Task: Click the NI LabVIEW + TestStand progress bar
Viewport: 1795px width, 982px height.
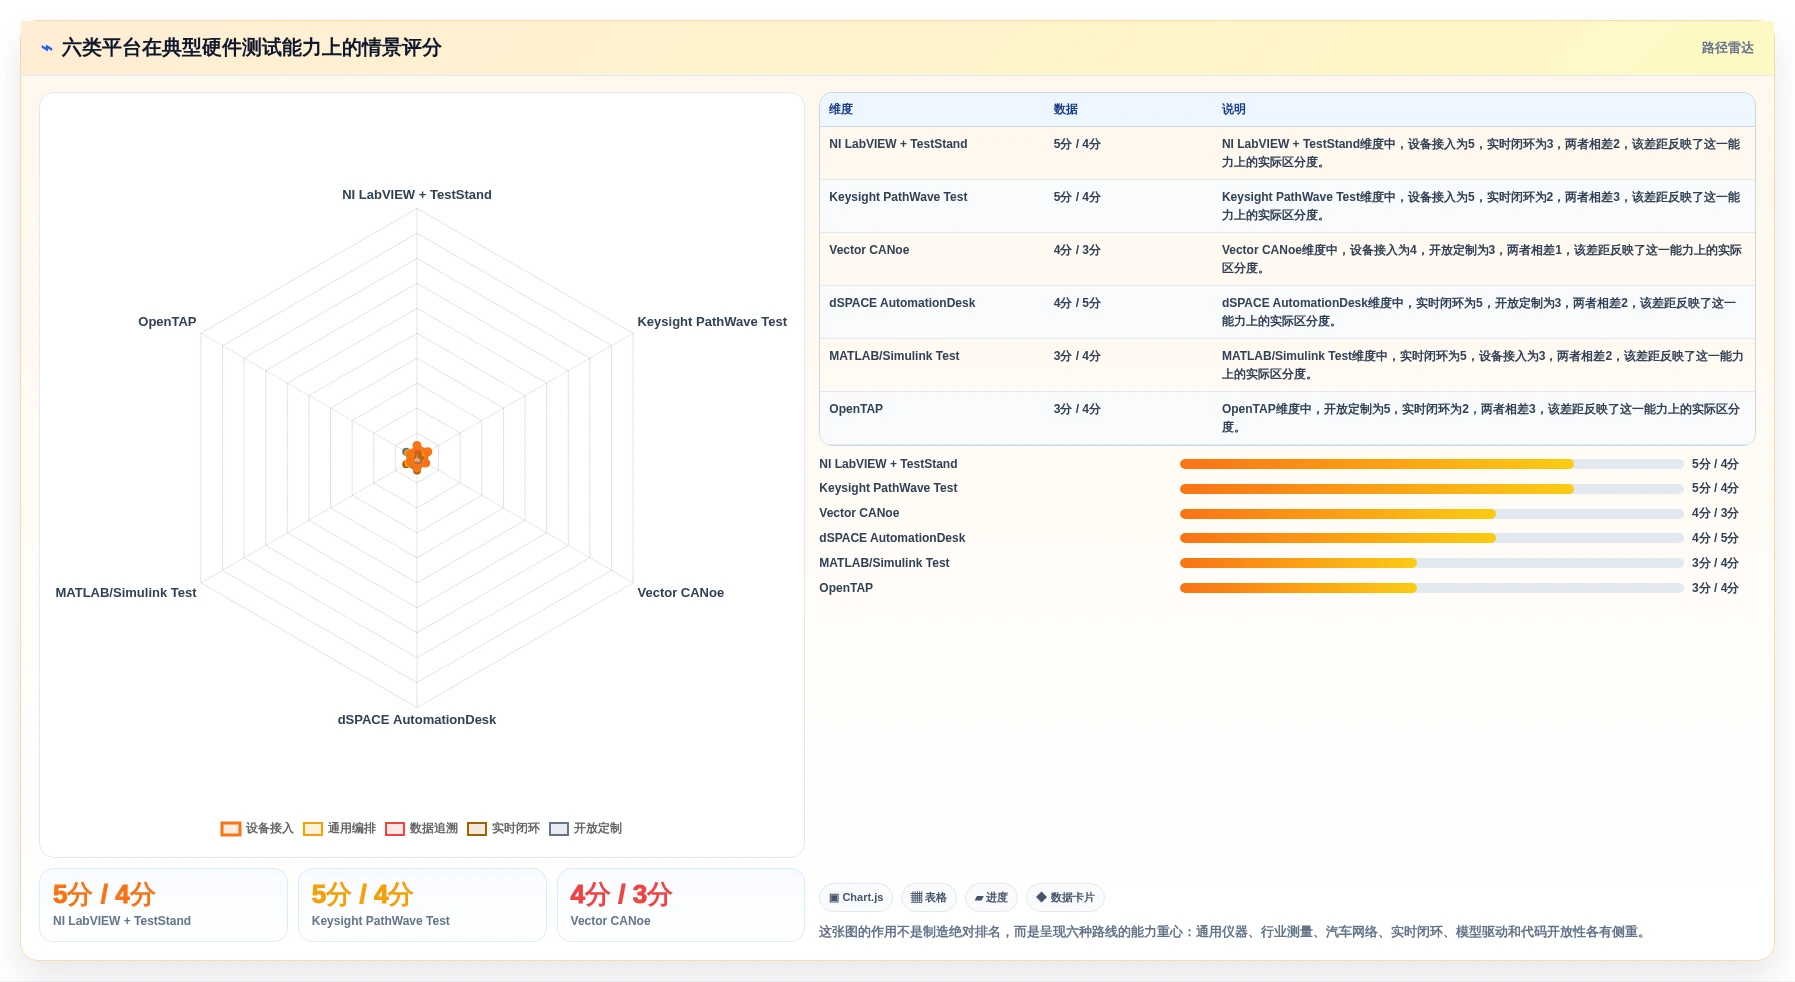Action: pyautogui.click(x=1432, y=464)
